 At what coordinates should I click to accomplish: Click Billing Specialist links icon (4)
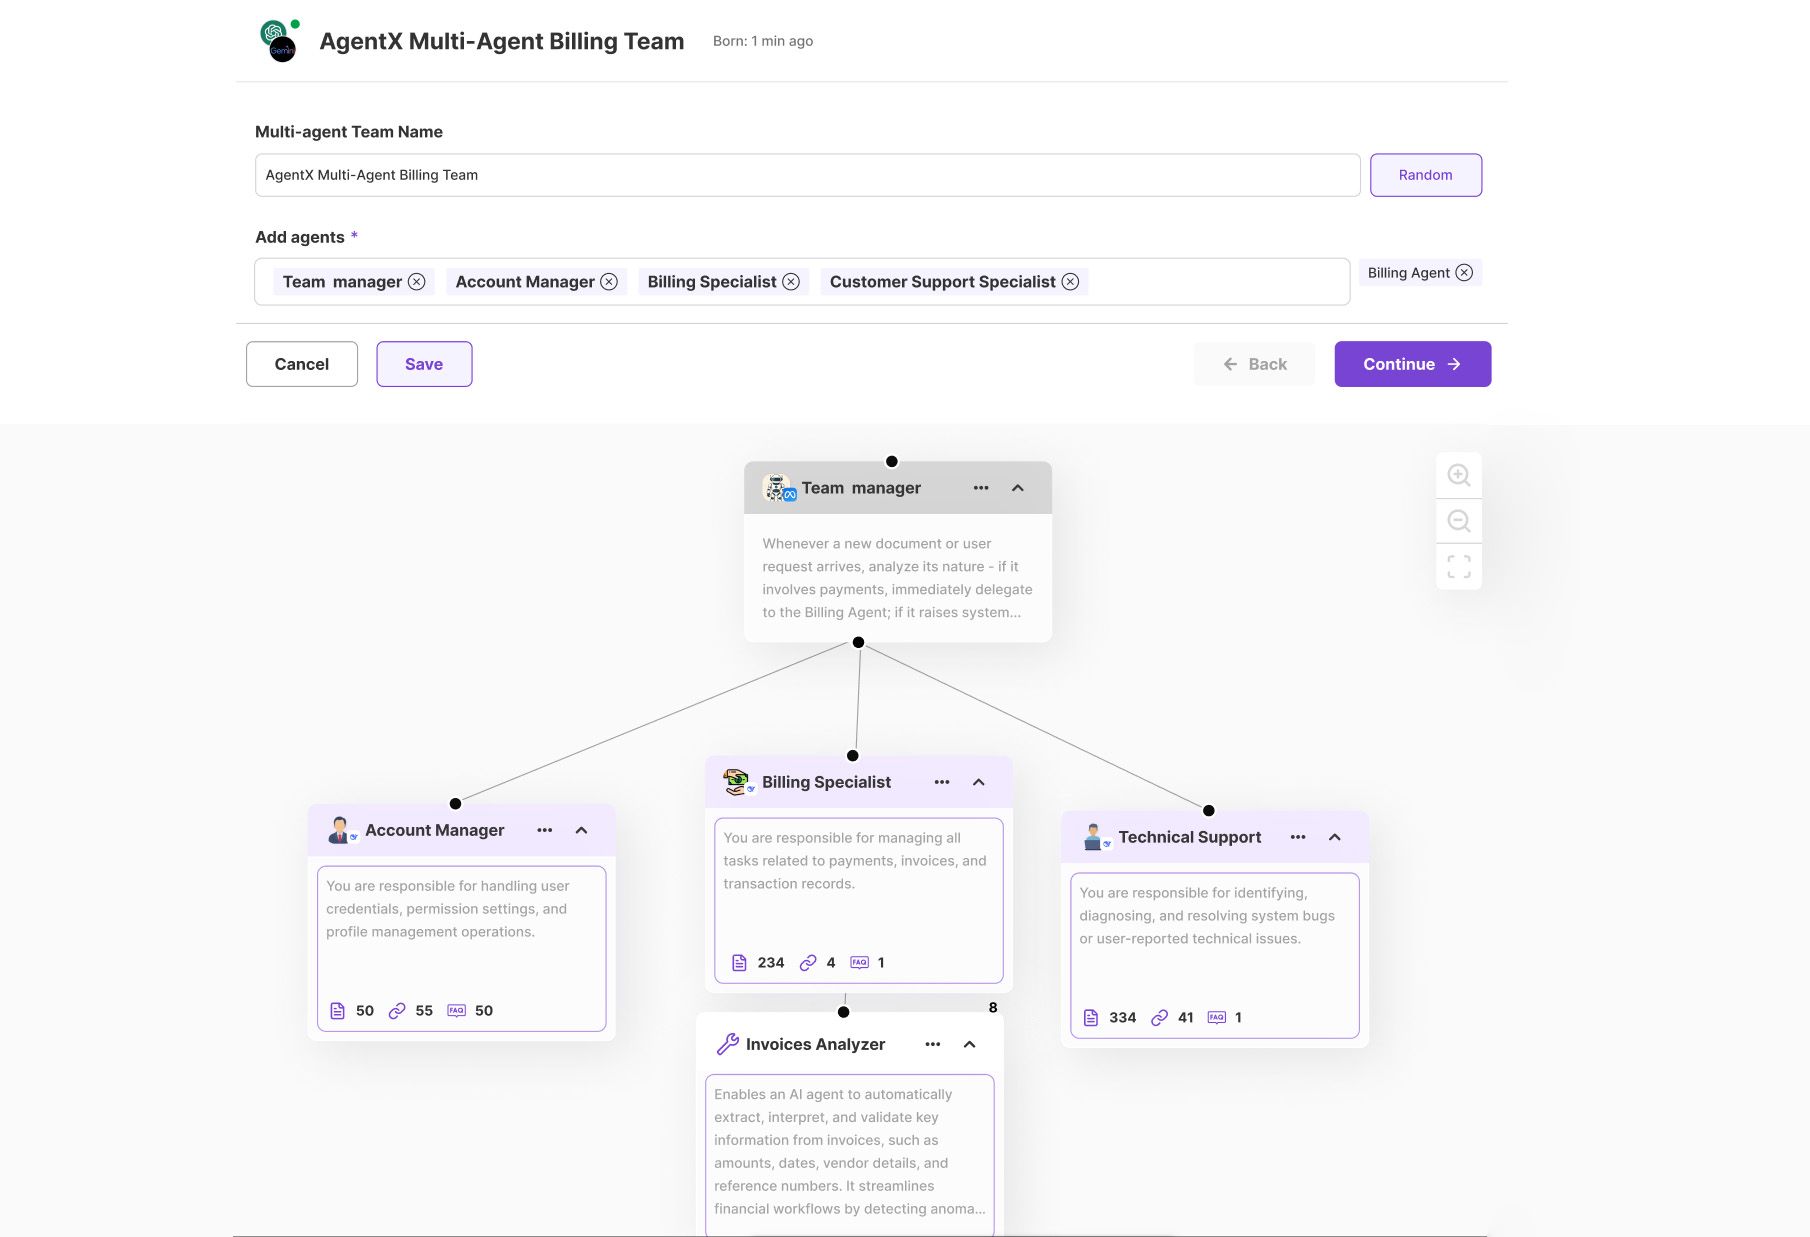pyautogui.click(x=808, y=963)
